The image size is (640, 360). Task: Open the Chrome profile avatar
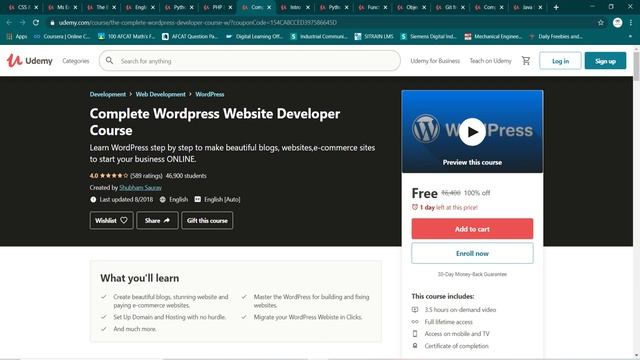618,22
